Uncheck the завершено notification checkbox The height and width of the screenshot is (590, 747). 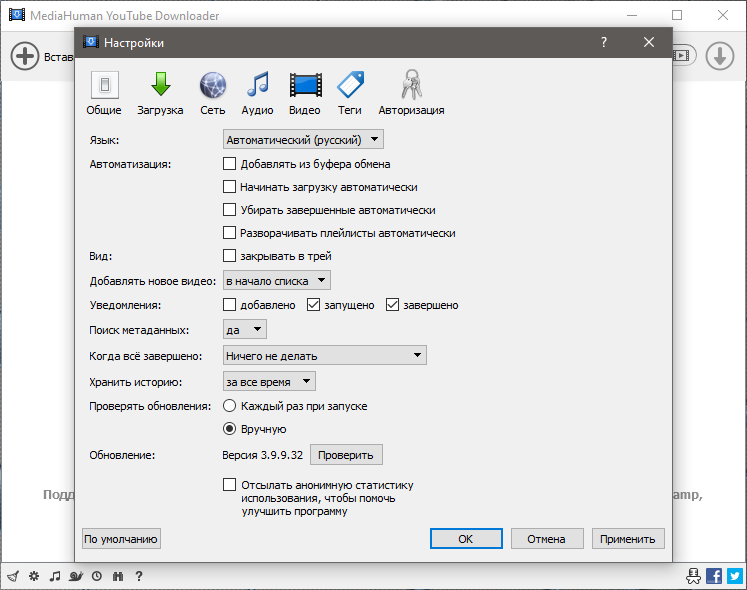pyautogui.click(x=392, y=305)
